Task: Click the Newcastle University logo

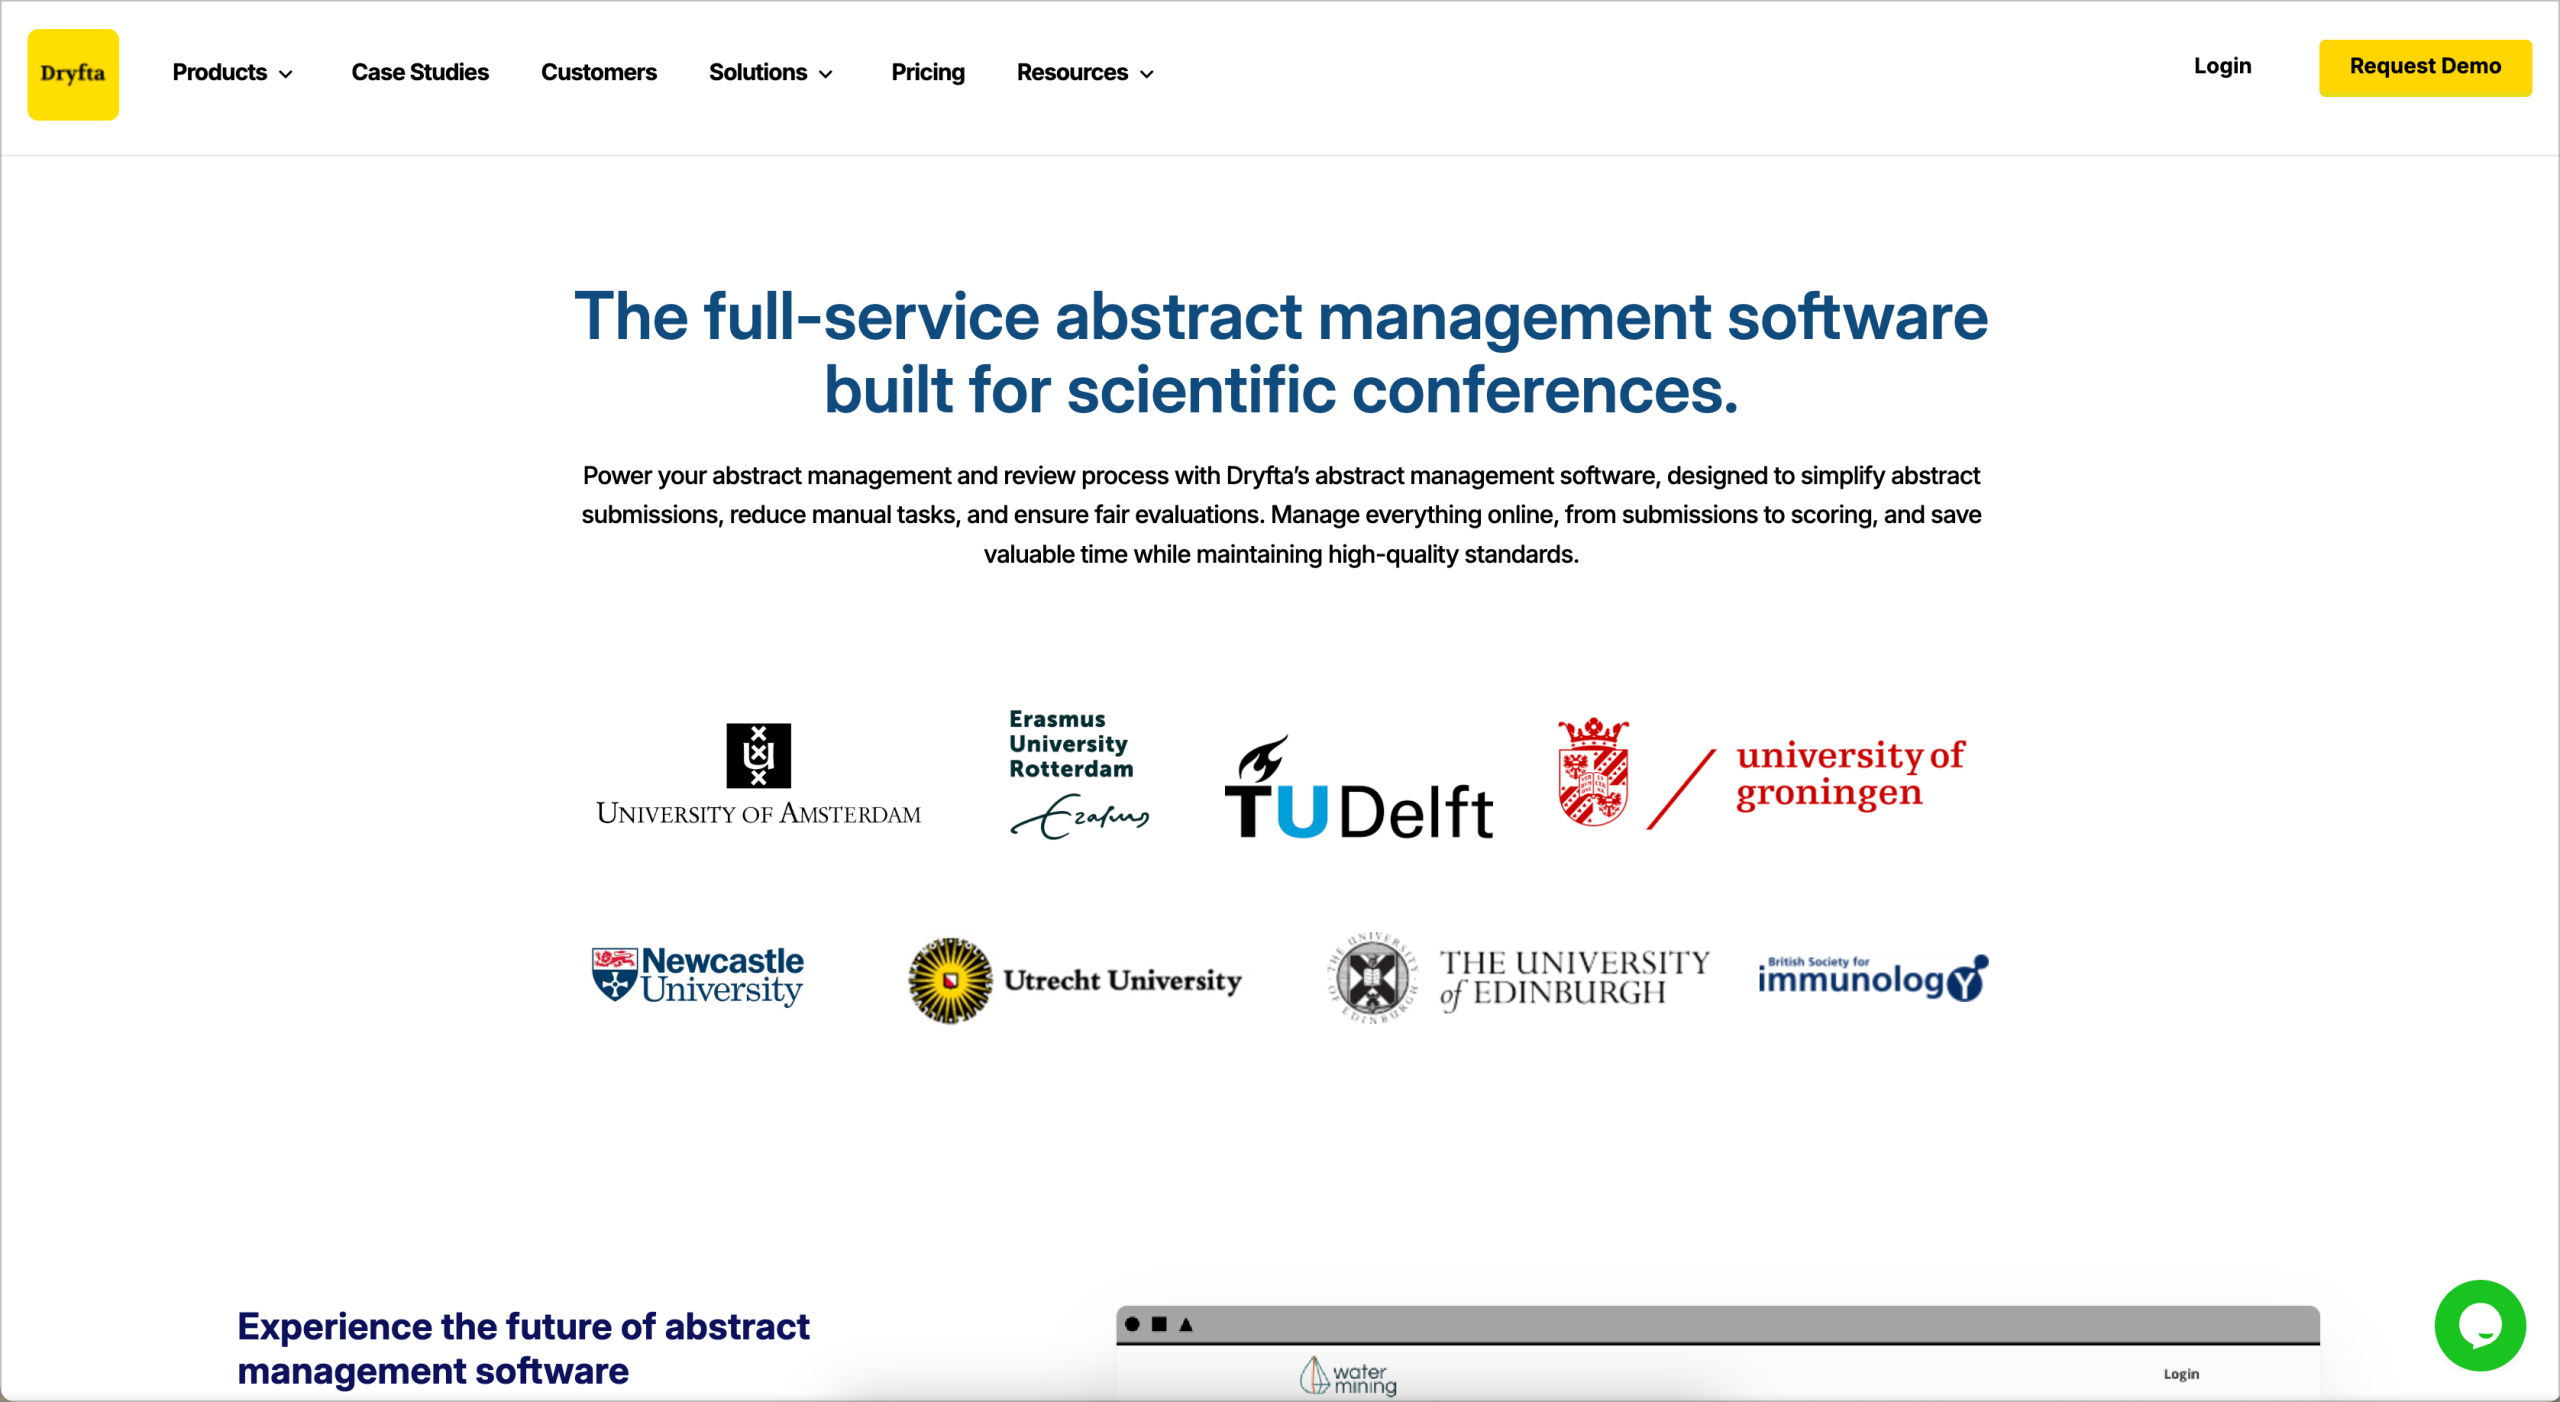Action: coord(698,976)
